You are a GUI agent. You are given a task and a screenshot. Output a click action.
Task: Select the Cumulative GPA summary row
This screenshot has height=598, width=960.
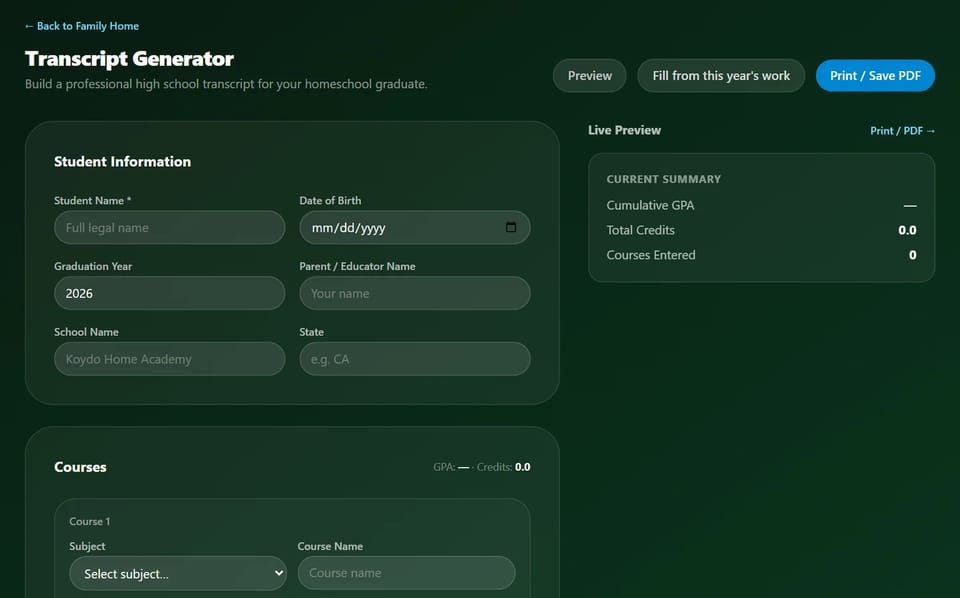click(x=762, y=206)
